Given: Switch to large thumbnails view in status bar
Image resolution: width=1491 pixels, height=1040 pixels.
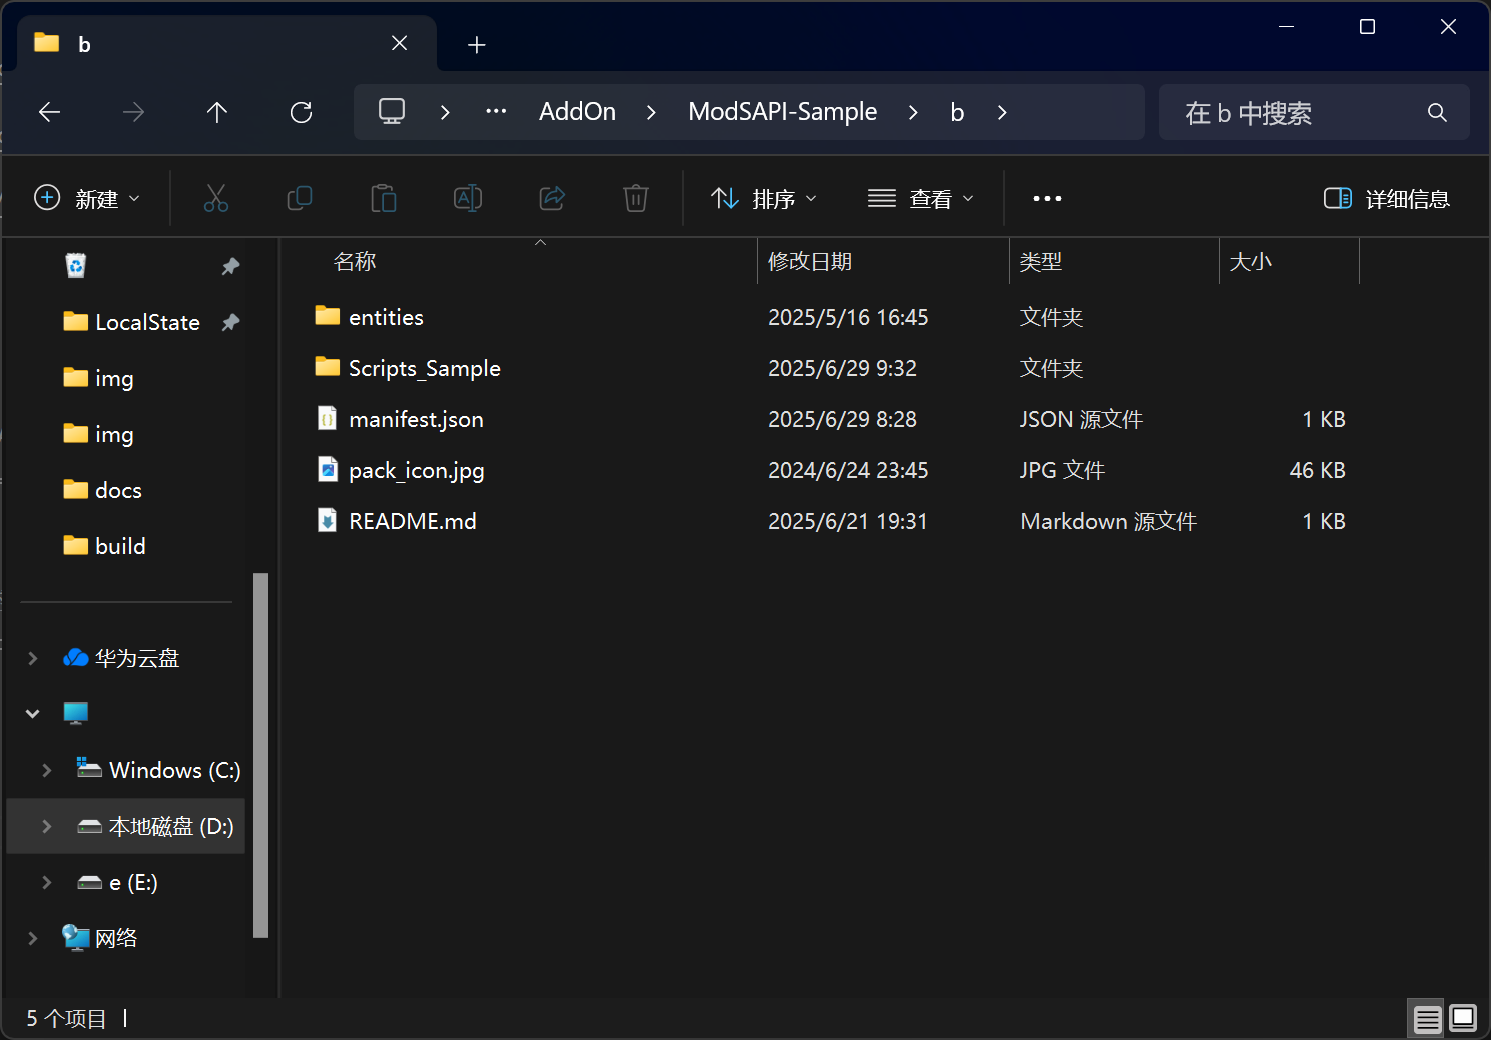Looking at the screenshot, I should (1463, 1018).
